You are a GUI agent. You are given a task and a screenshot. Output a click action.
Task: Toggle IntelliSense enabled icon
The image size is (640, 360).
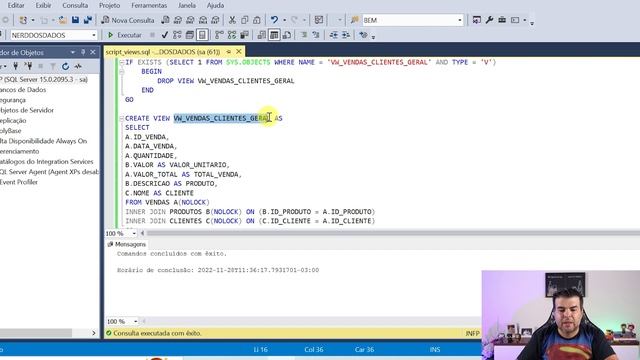202,35
